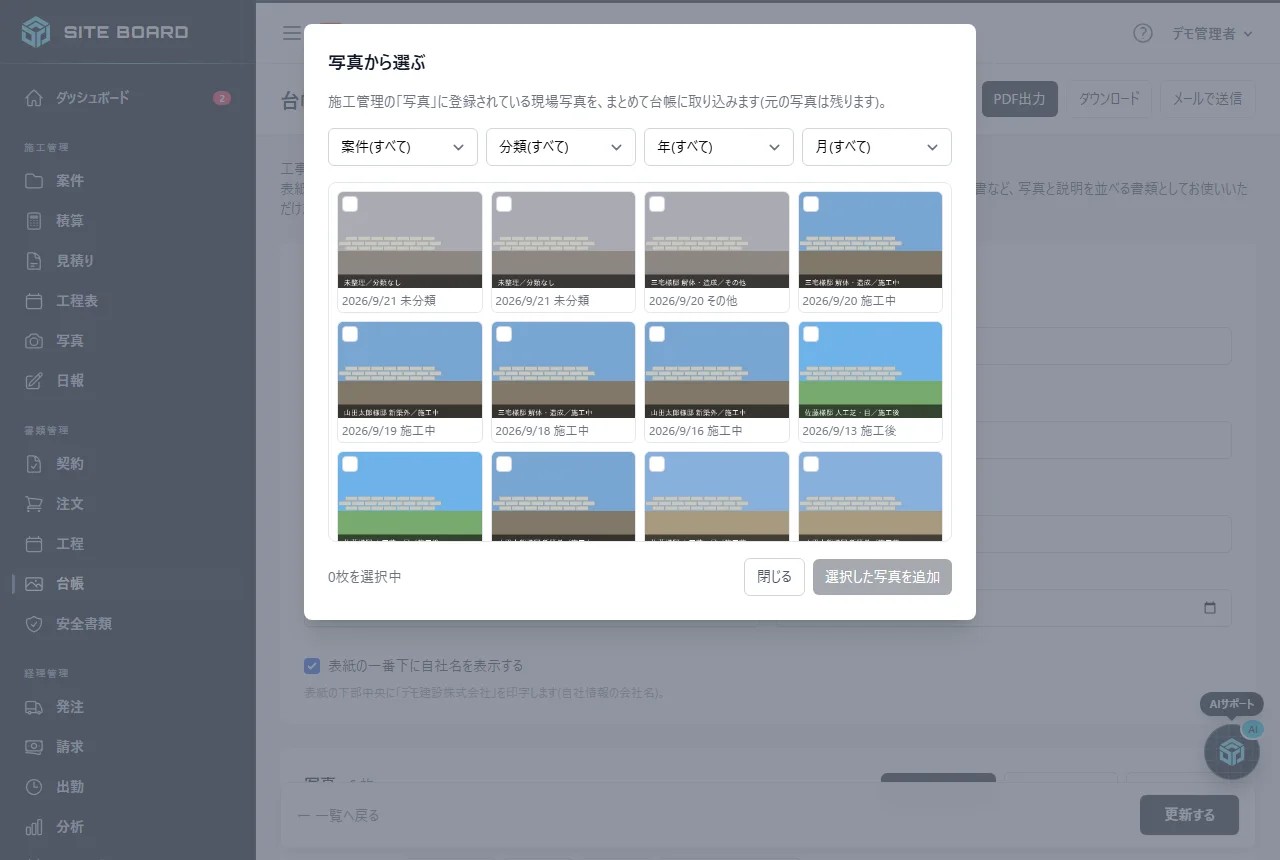This screenshot has width=1280, height=860.
Task: Check the 2026/9/13 施工後 photo checkbox
Action: coord(811,334)
